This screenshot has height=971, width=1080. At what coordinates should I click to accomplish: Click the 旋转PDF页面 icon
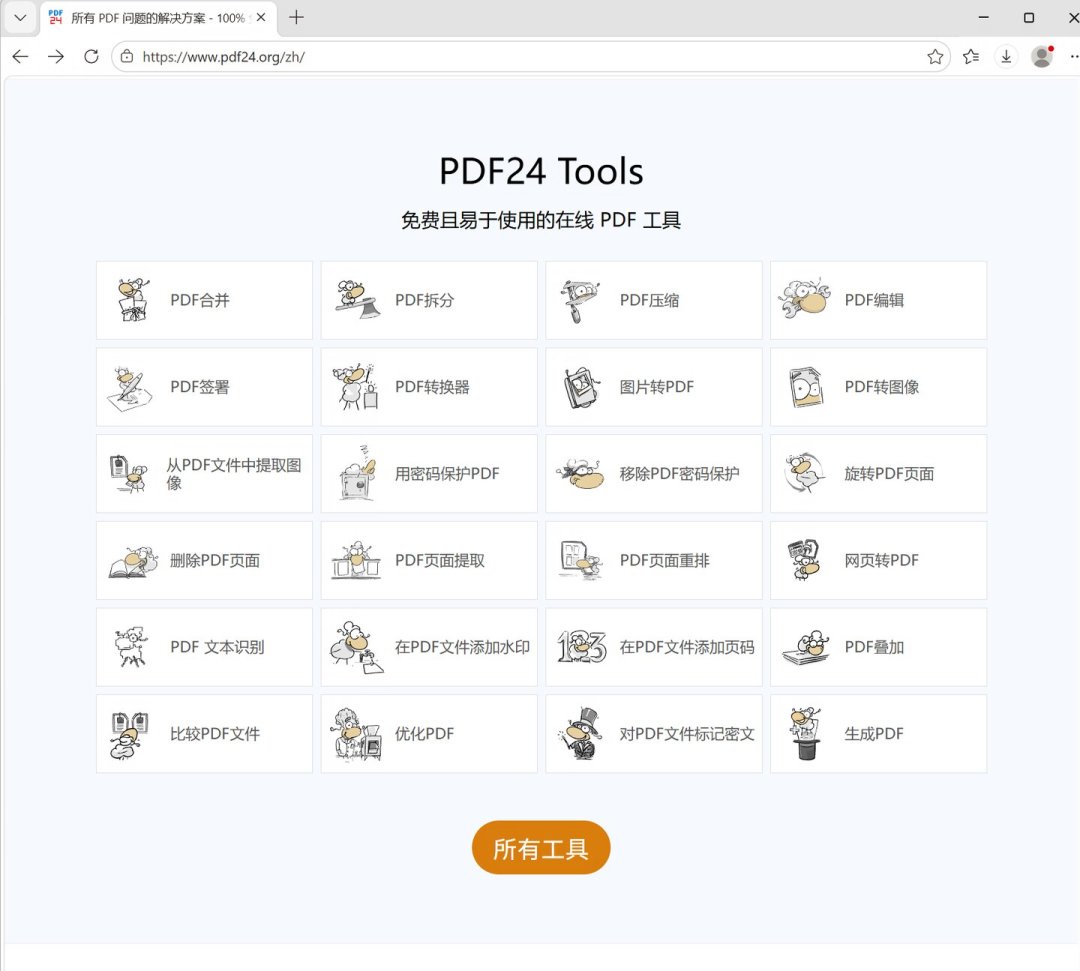pos(804,473)
